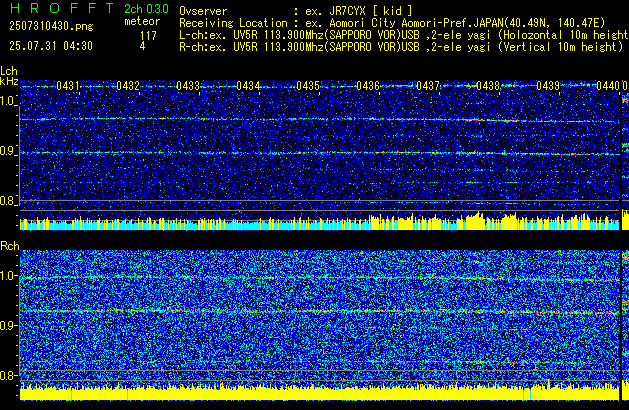The height and width of the screenshot is (410, 629).
Task: Click the '2ch 0.3.0' version label
Action: (x=146, y=9)
